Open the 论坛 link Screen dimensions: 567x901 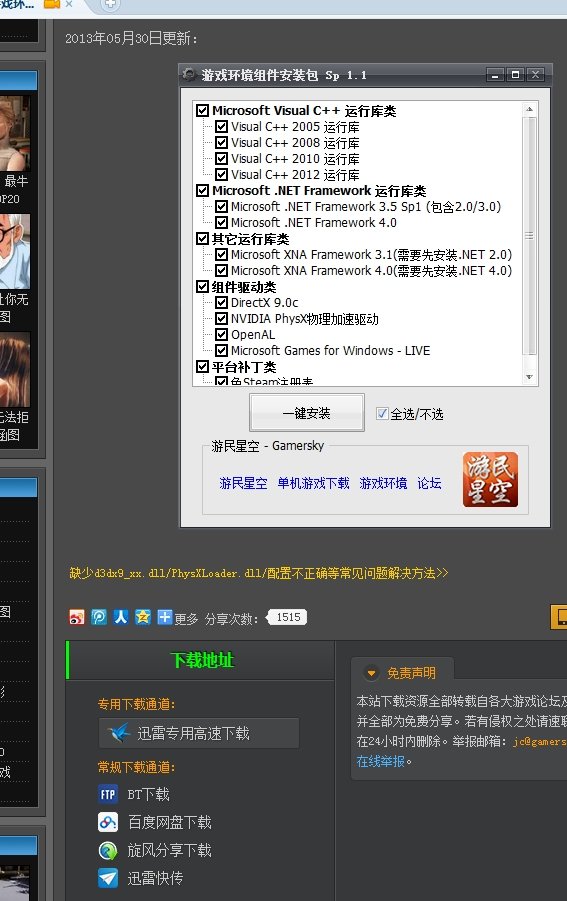point(429,483)
